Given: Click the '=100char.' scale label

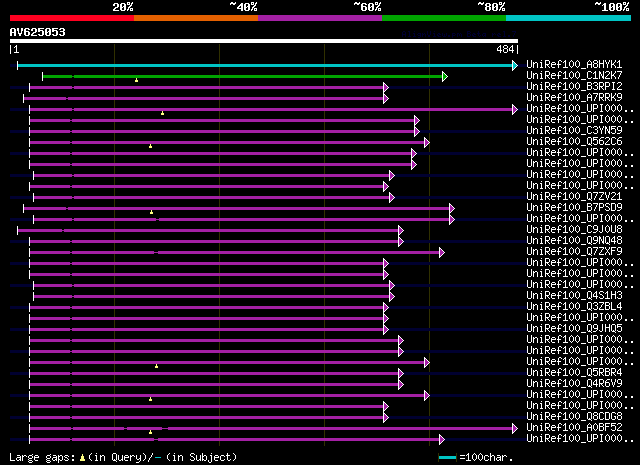Looking at the screenshot, I should tap(486, 457).
